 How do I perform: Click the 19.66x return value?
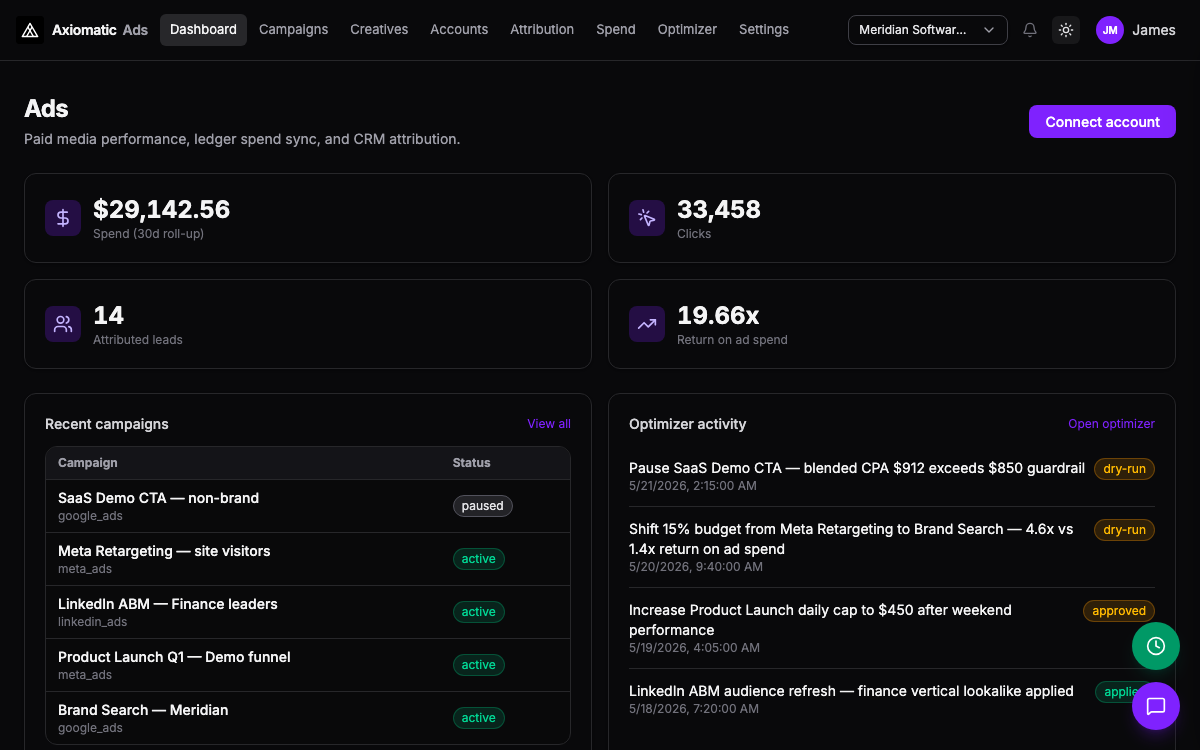[718, 315]
